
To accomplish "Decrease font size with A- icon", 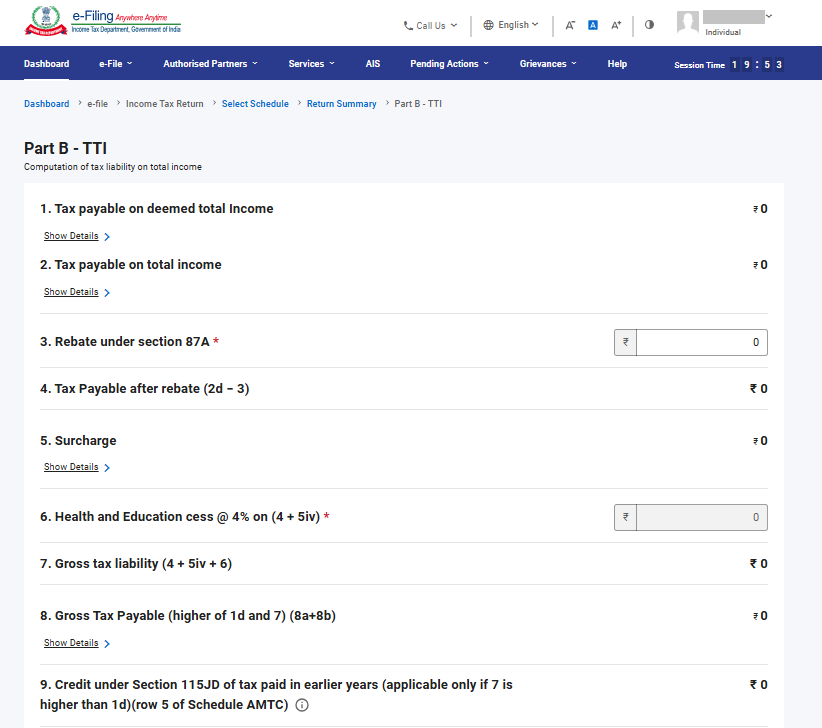I will tap(570, 25).
